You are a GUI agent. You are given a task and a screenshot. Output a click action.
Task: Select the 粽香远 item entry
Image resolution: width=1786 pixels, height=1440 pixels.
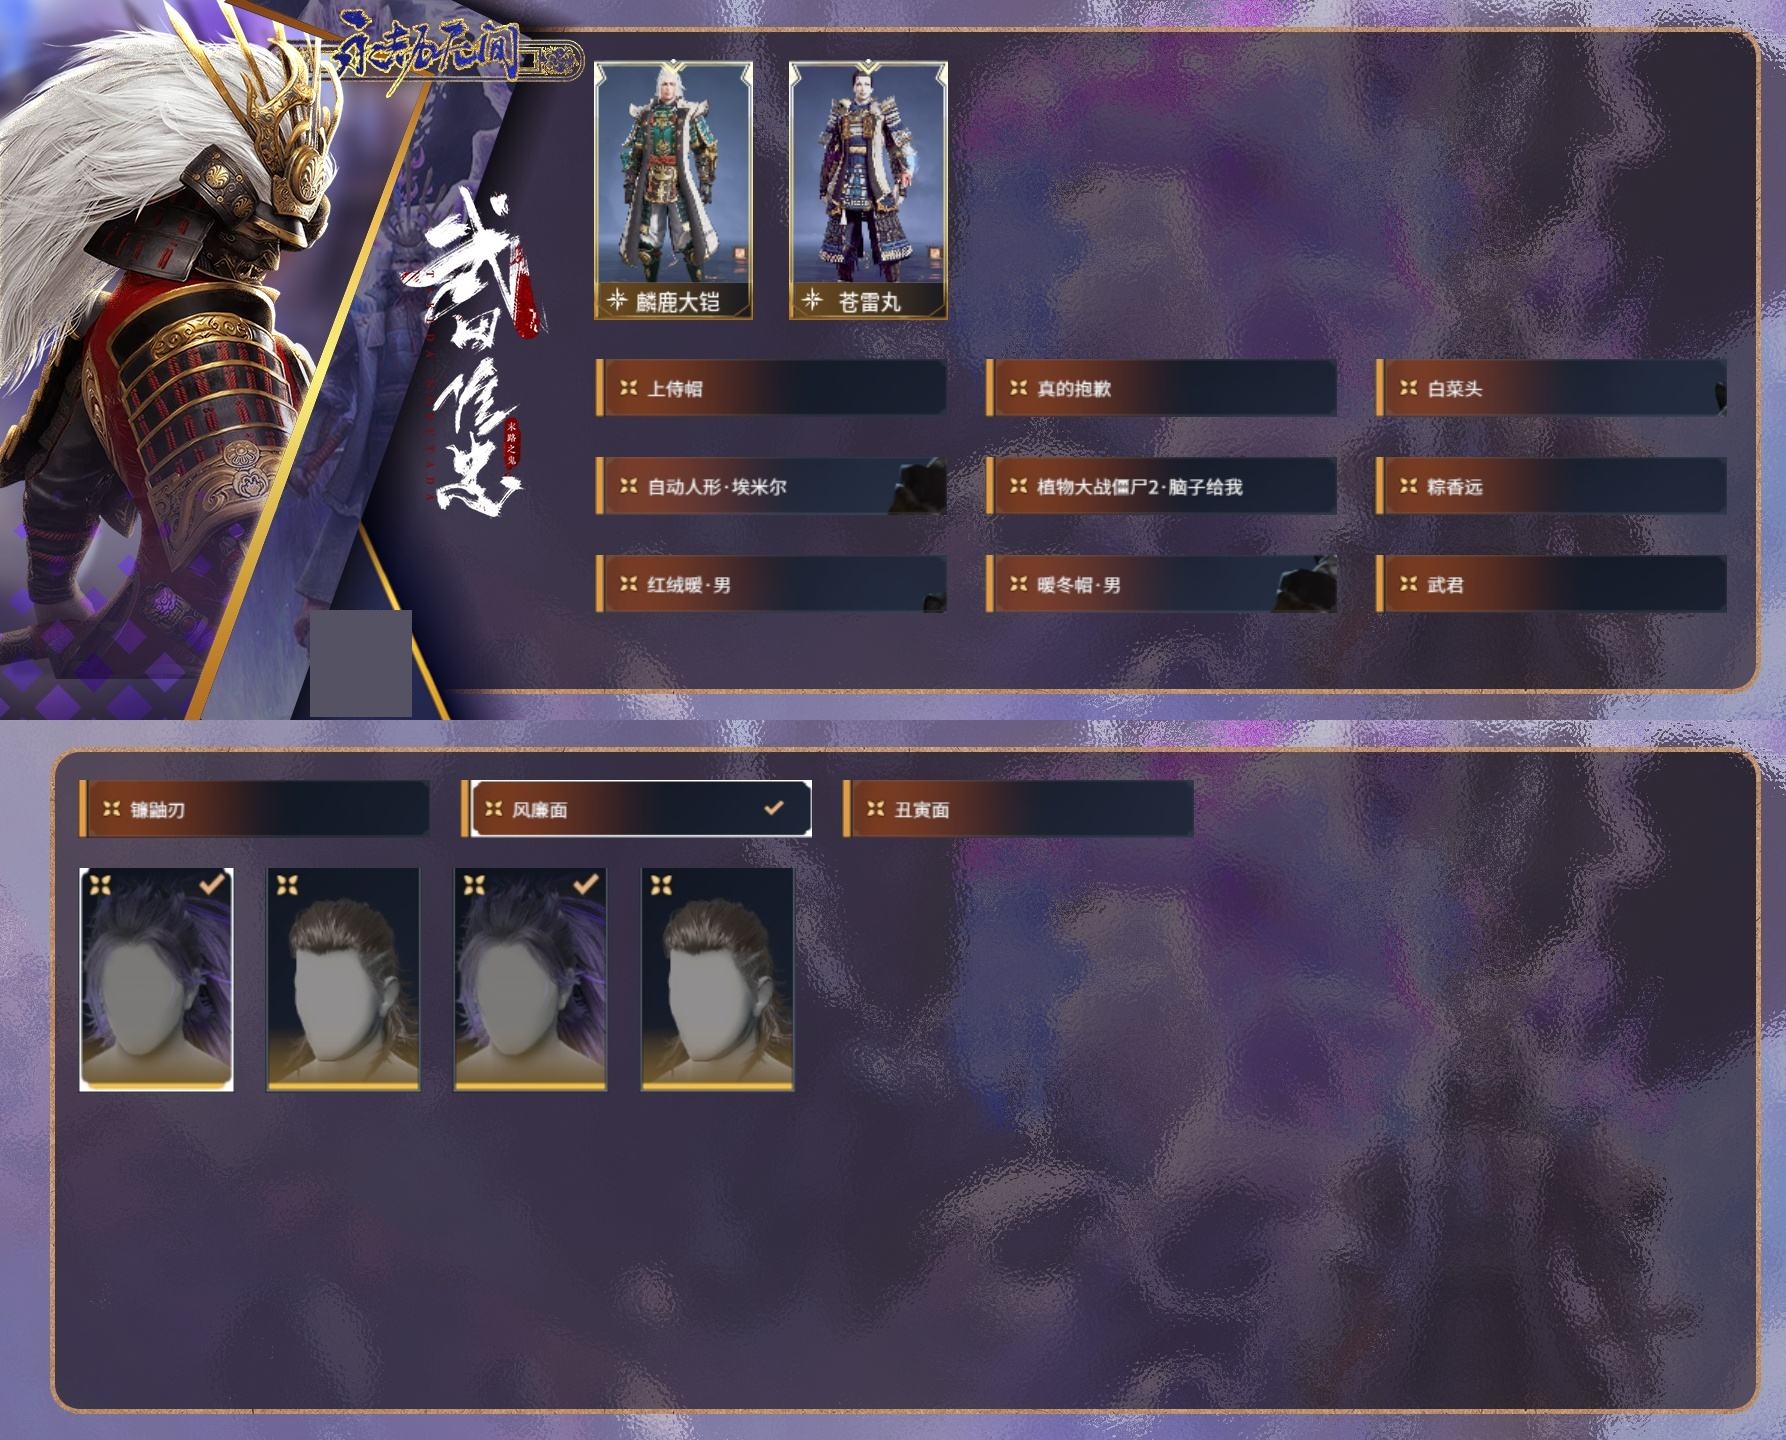(x=1551, y=486)
